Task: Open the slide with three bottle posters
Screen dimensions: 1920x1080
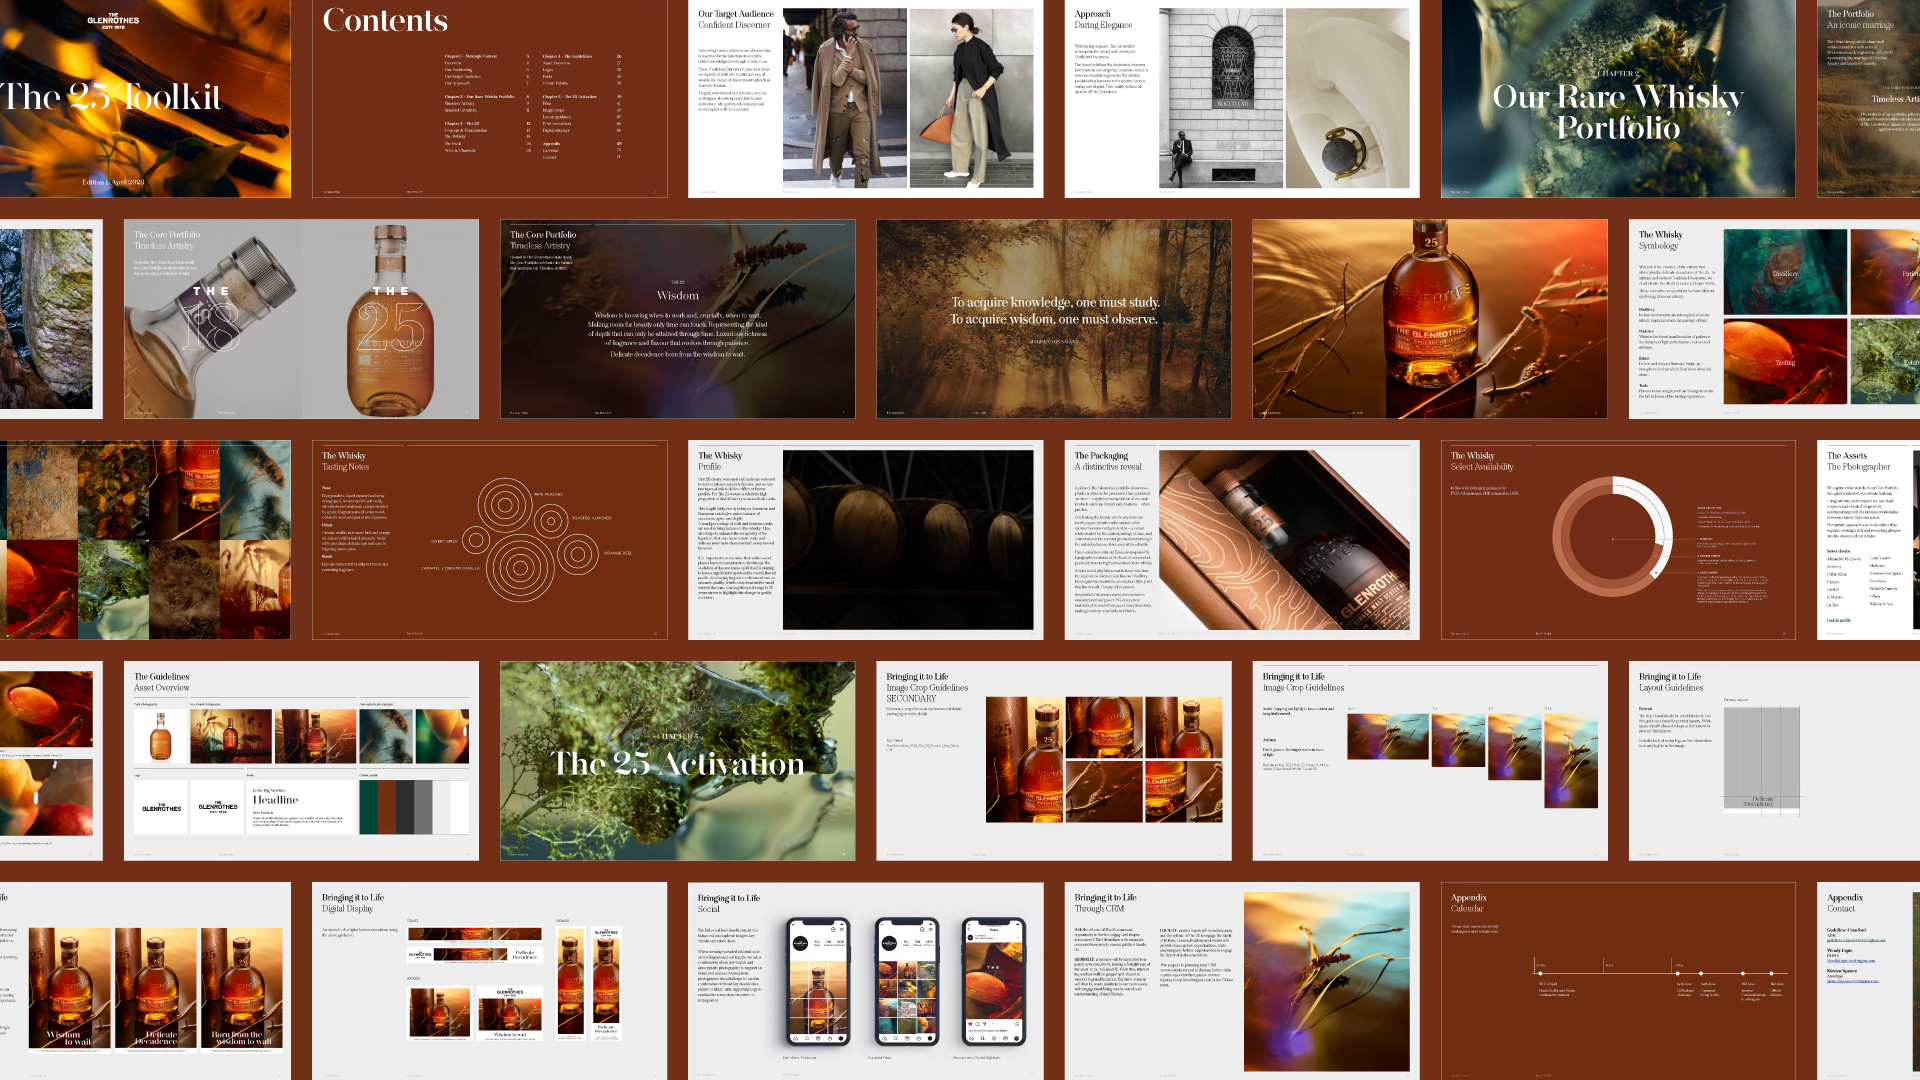Action: 145,981
